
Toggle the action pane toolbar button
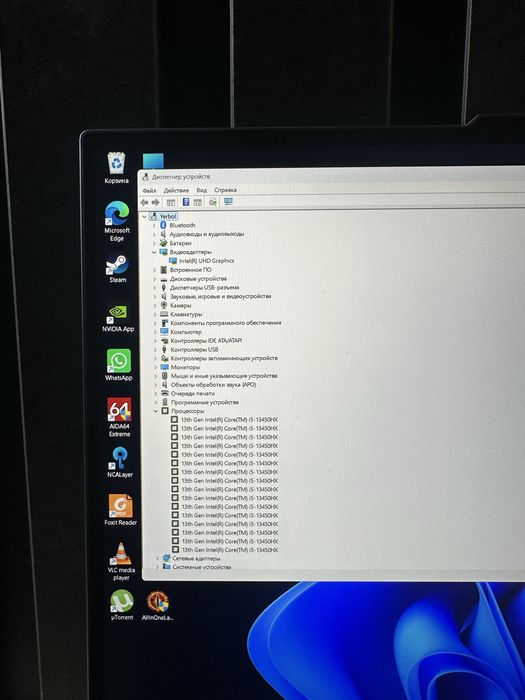coord(198,203)
